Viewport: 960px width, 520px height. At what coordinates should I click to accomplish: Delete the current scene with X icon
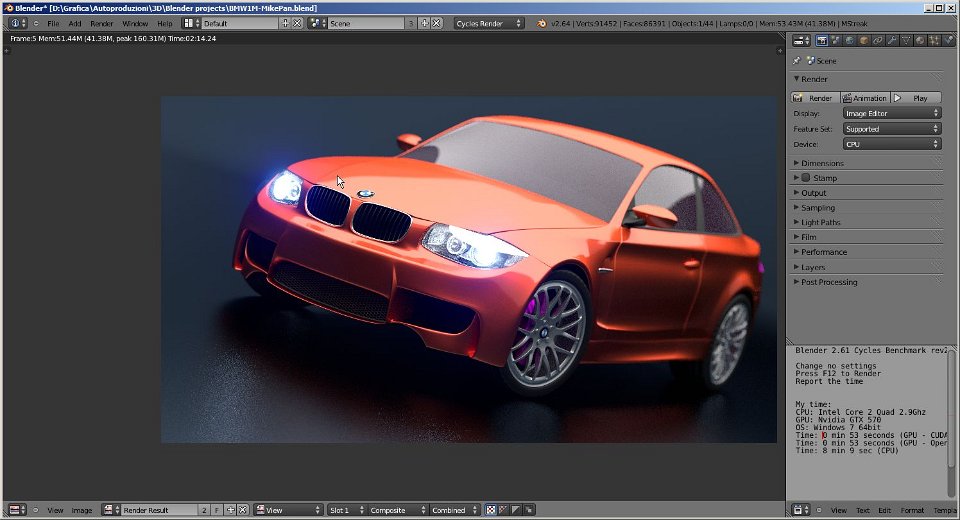[437, 23]
